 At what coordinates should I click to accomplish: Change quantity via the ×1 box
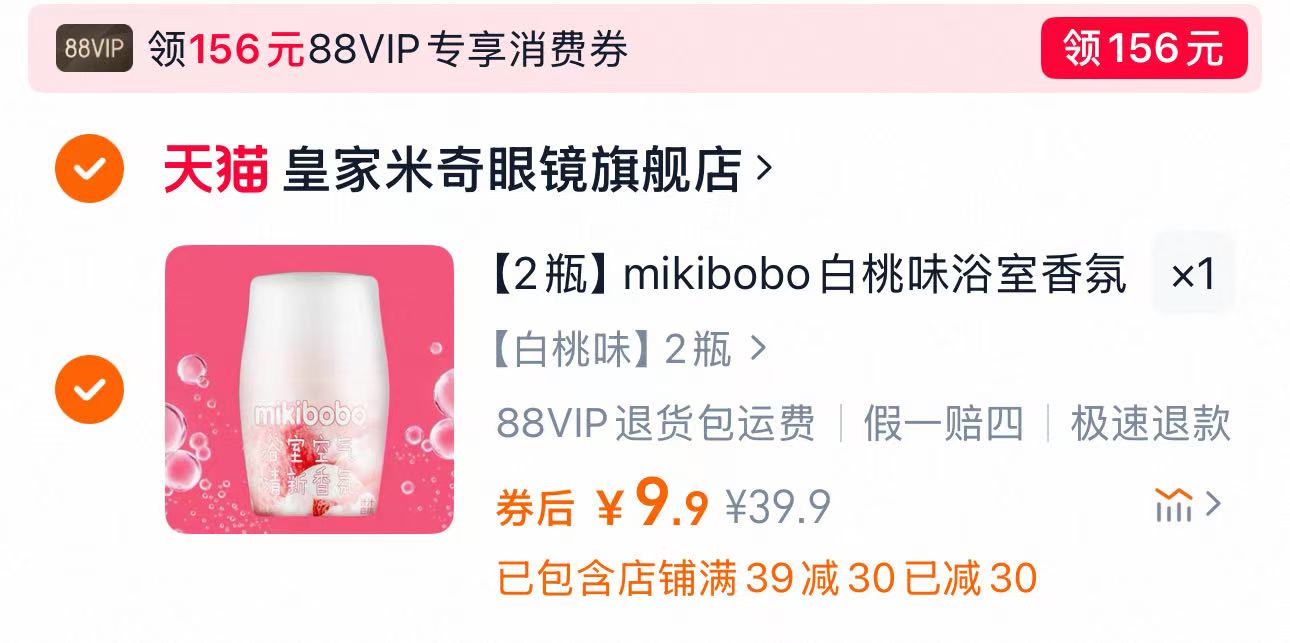1193,274
